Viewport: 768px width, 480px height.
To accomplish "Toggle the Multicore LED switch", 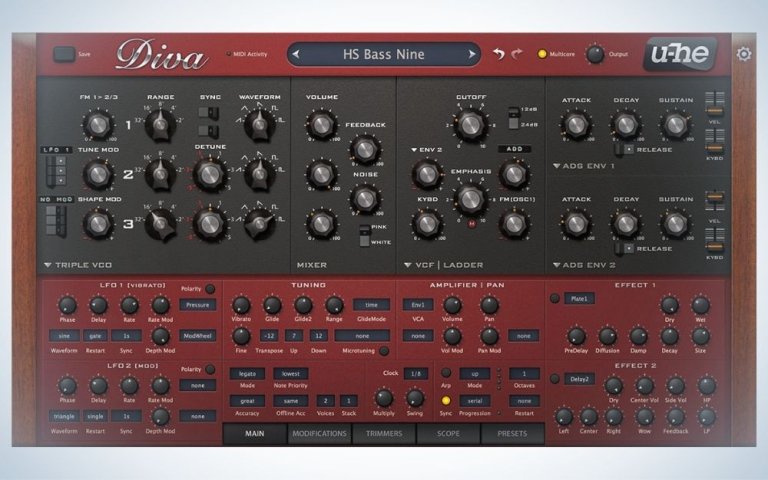I will pos(542,54).
